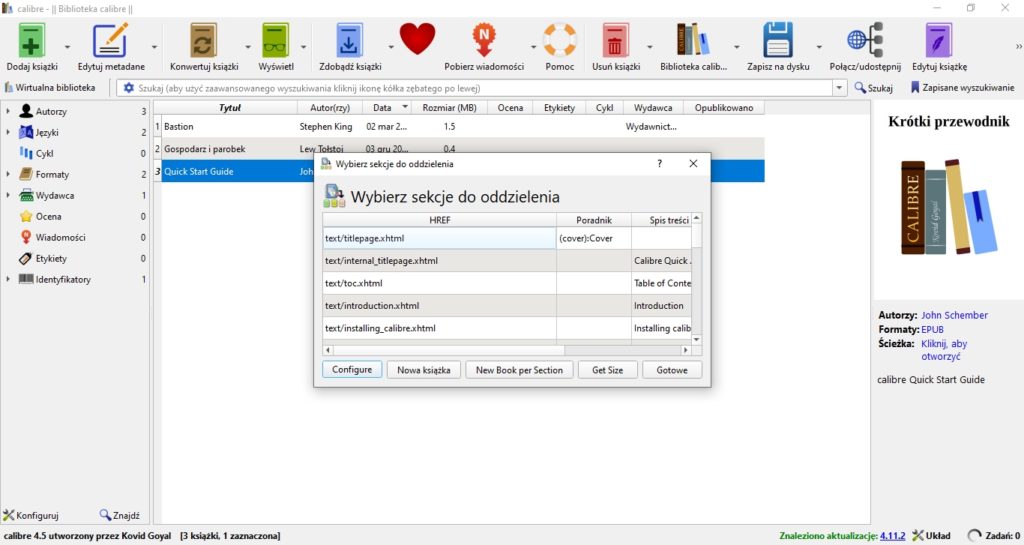Click Gotowe button in dialog
Viewport: 1024px width, 545px height.
[x=672, y=369]
